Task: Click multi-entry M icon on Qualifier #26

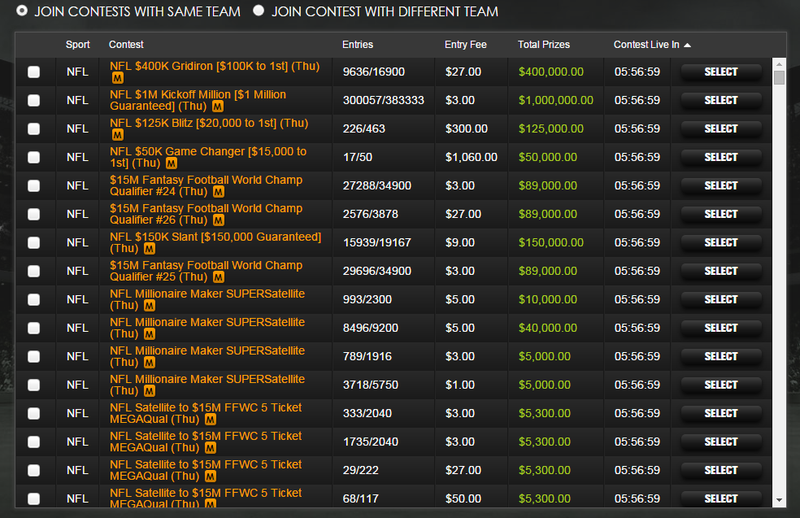Action: (218, 220)
